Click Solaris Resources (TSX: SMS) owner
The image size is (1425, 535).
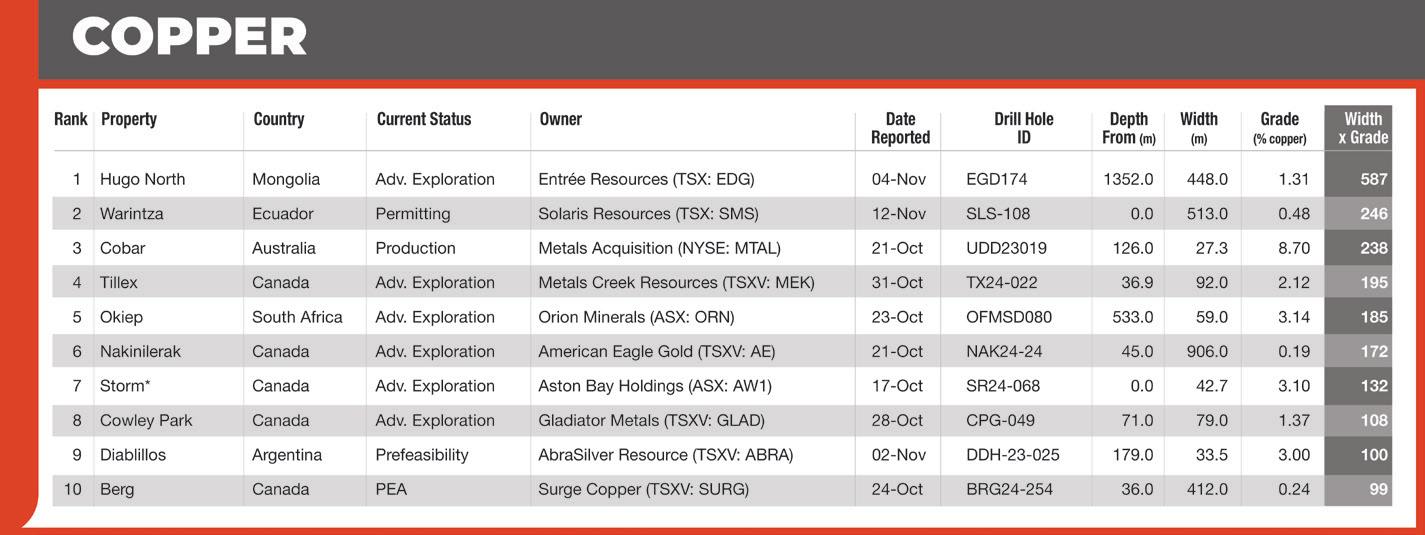648,214
